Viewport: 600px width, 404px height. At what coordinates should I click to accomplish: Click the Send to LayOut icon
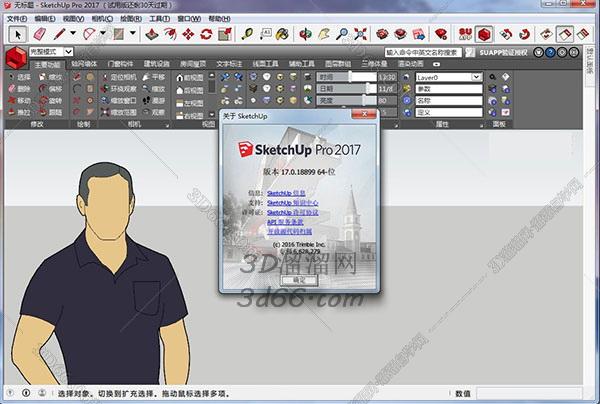[419, 34]
